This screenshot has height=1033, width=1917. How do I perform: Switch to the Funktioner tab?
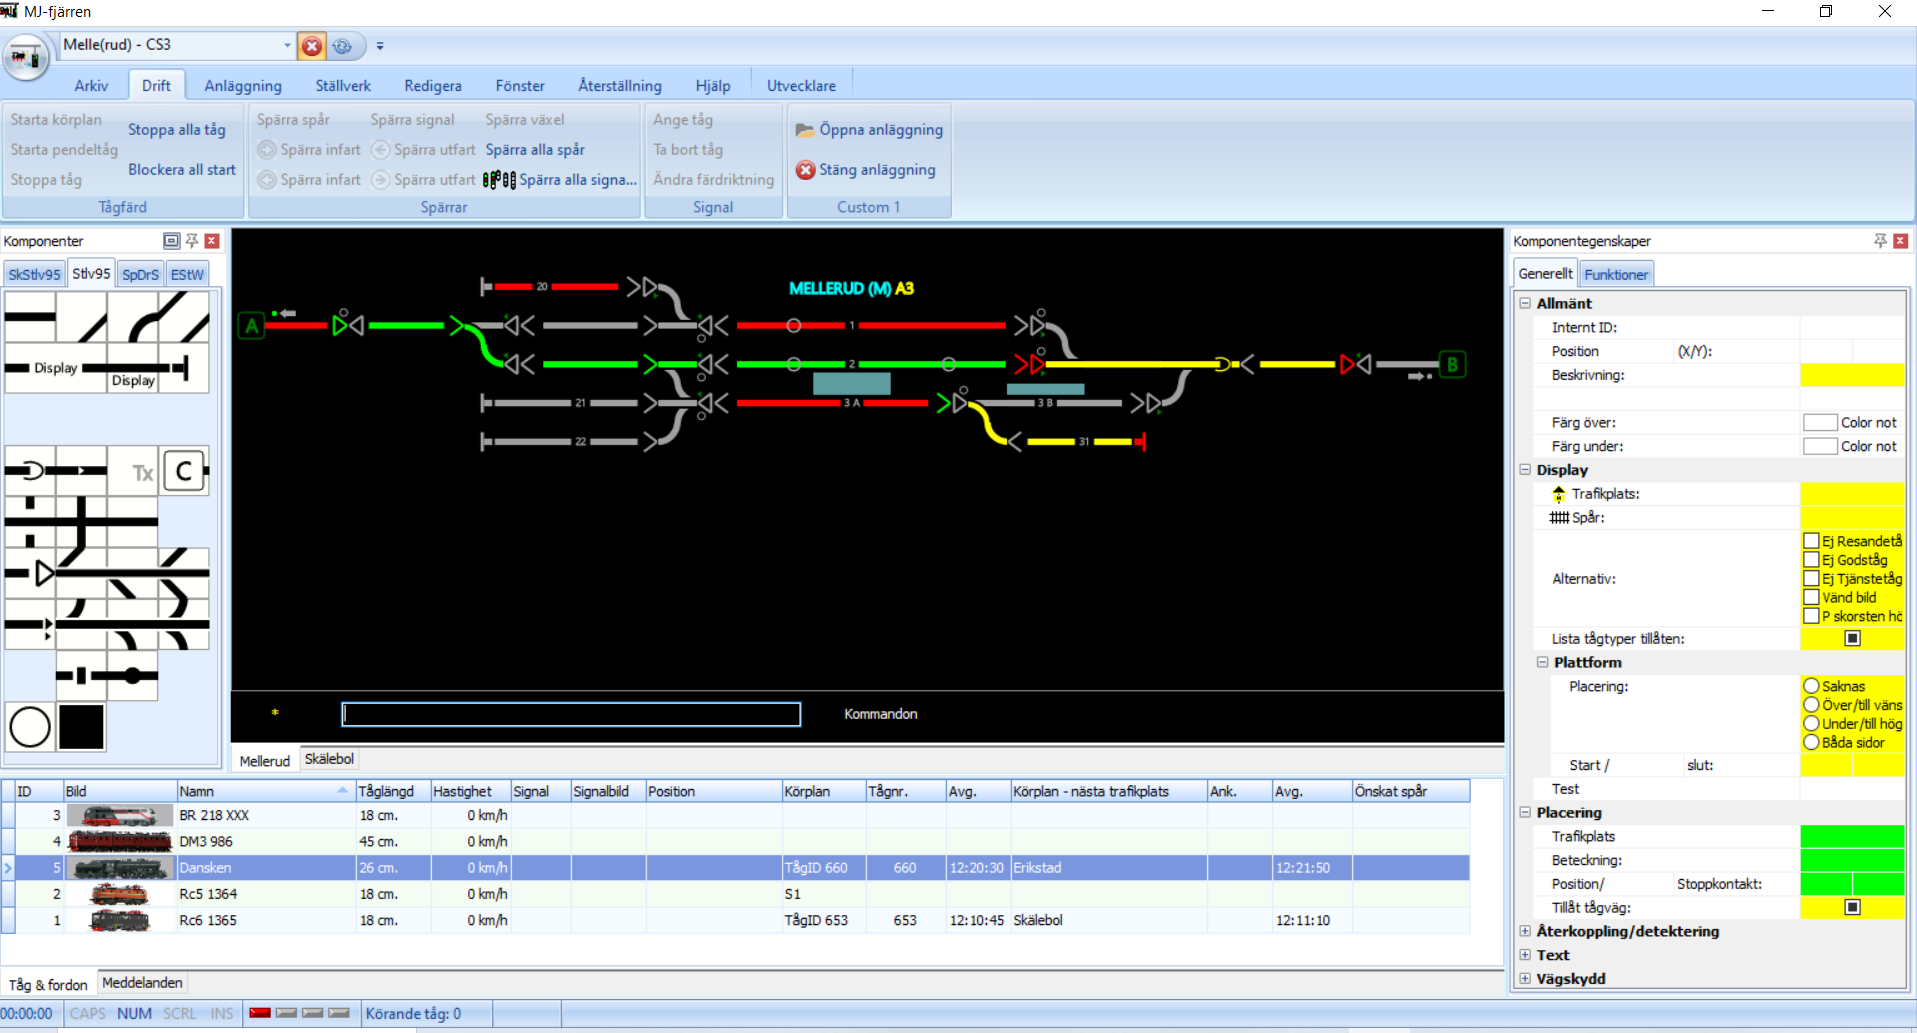click(x=1615, y=274)
